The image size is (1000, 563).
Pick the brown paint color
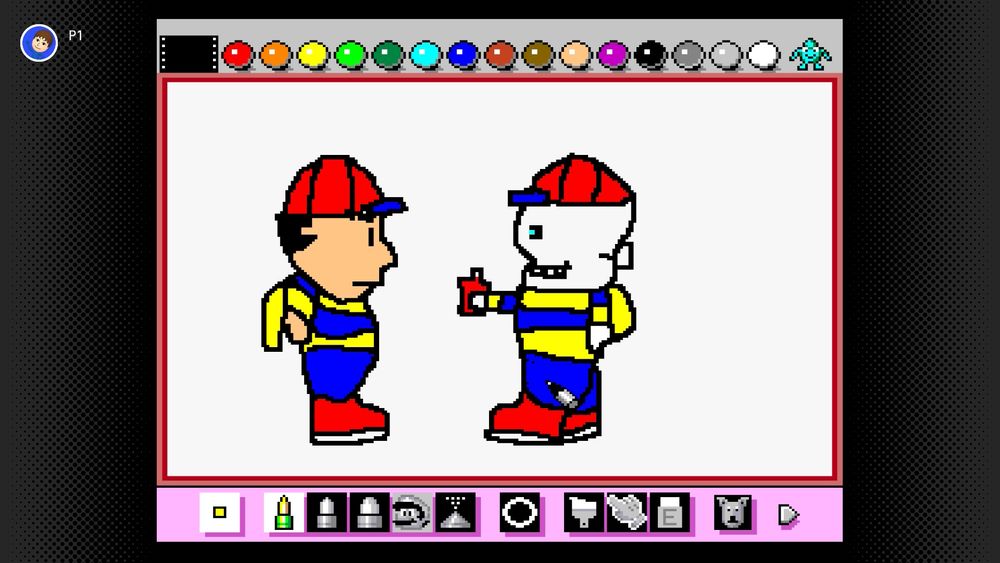[x=538, y=55]
